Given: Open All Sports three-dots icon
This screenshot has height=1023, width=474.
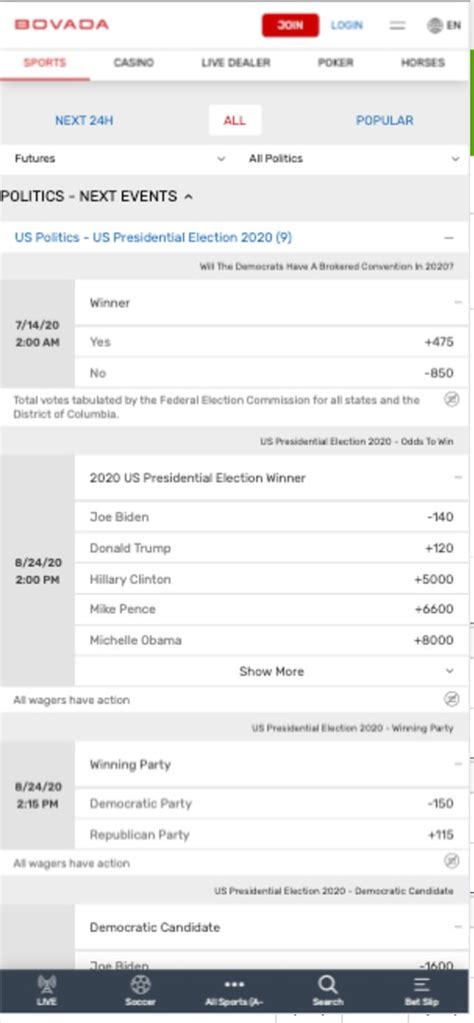Looking at the screenshot, I should pyautogui.click(x=234, y=985).
